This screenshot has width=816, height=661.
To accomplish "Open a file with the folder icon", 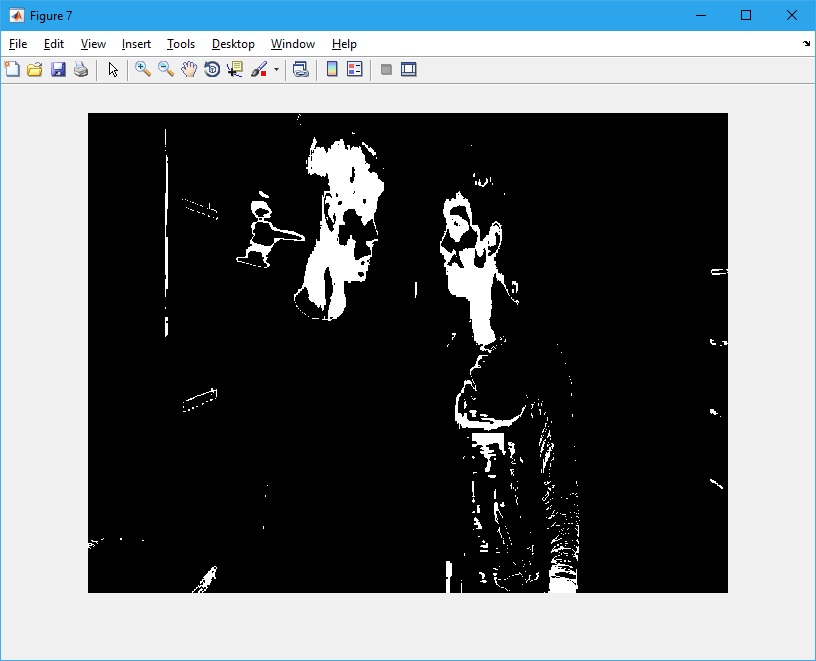I will (x=35, y=70).
